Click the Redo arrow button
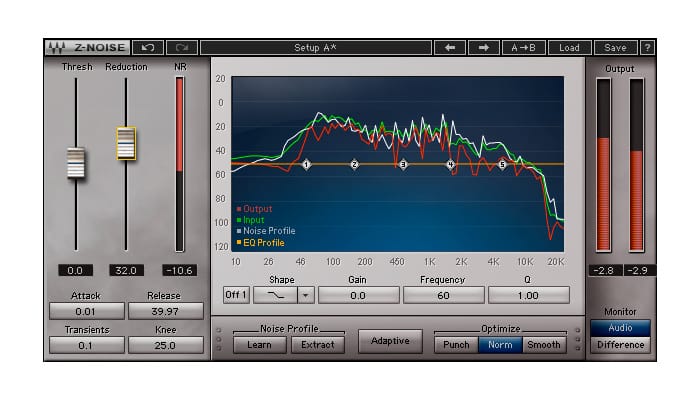700x400 pixels. (x=182, y=47)
